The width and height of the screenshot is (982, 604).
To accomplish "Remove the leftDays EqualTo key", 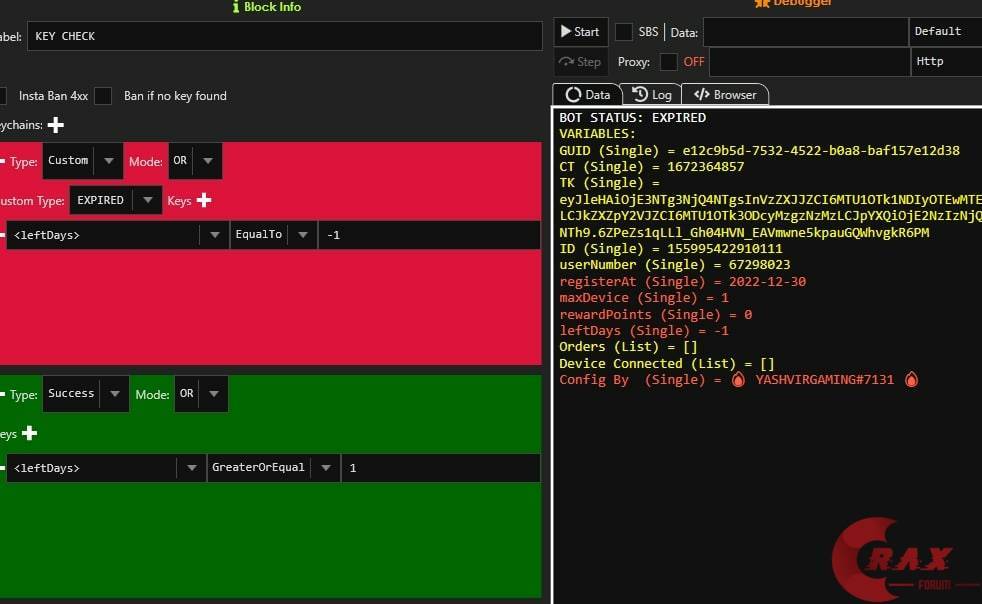I will 3,235.
